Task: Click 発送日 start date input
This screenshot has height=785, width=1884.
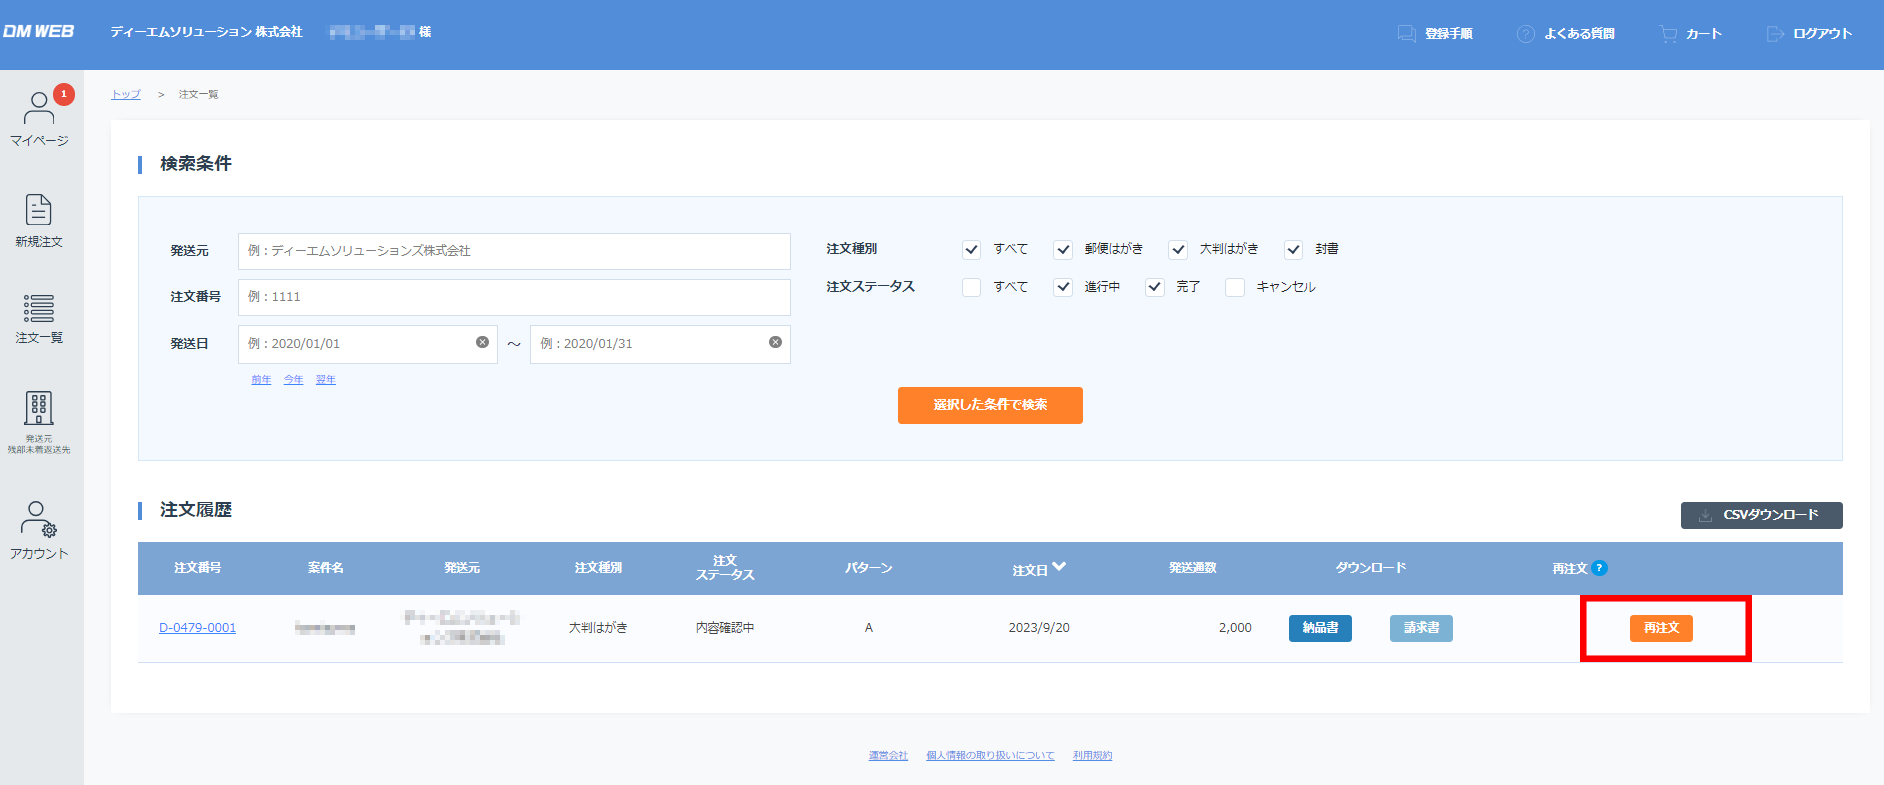Action: [x=368, y=344]
